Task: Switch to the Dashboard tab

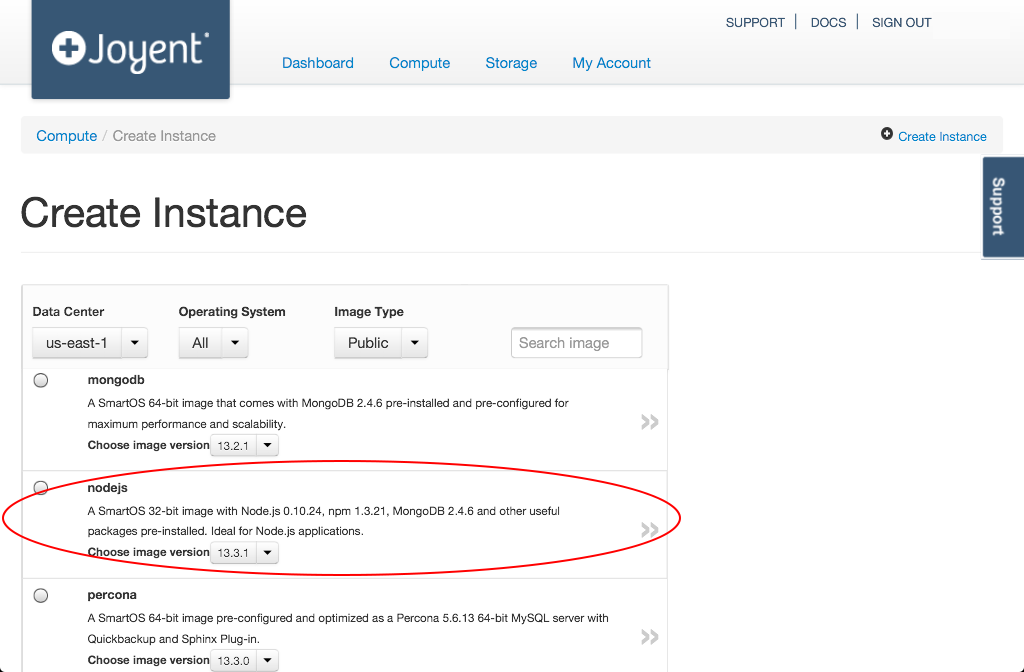Action: point(318,63)
